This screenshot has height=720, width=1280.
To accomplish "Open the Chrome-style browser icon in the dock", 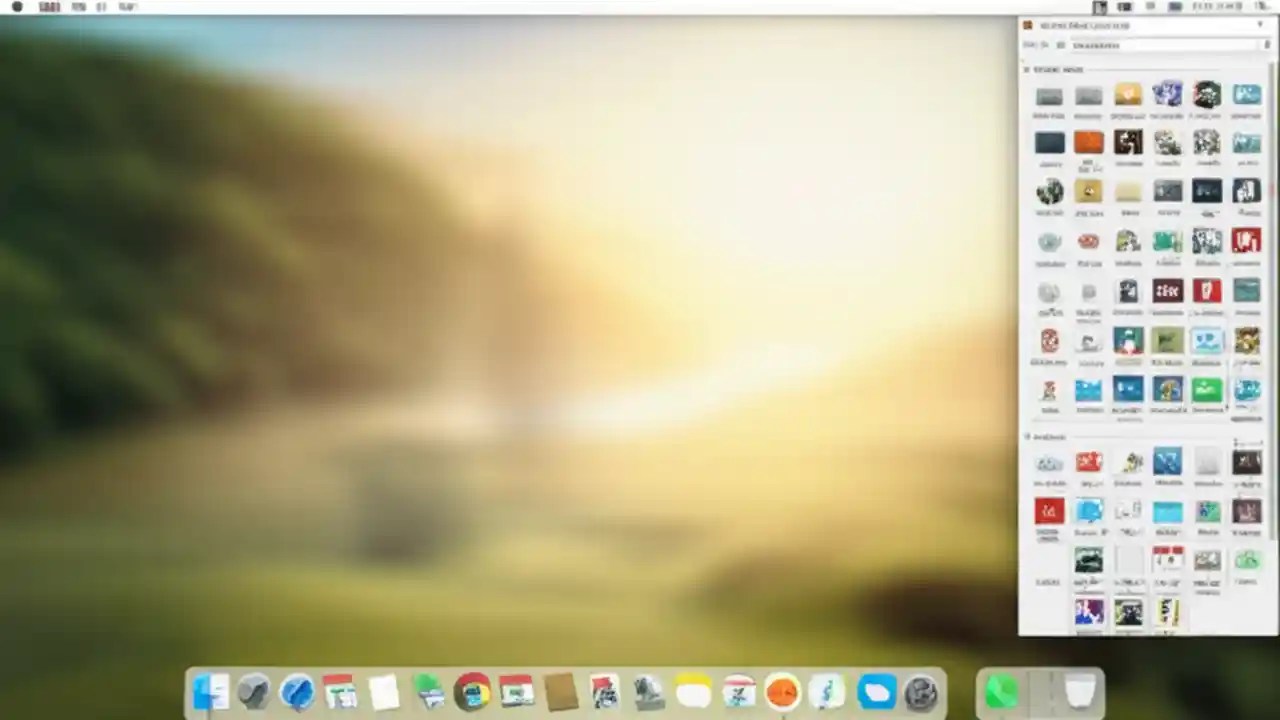I will click(x=472, y=690).
